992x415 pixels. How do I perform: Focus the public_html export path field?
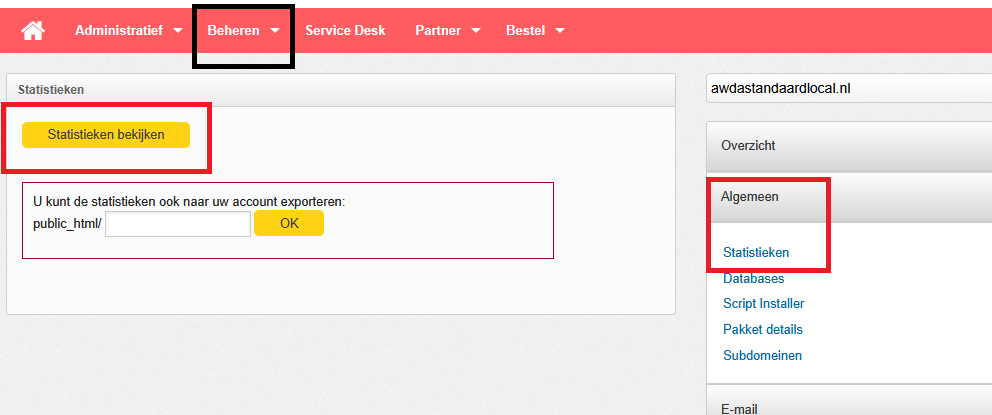tap(178, 224)
